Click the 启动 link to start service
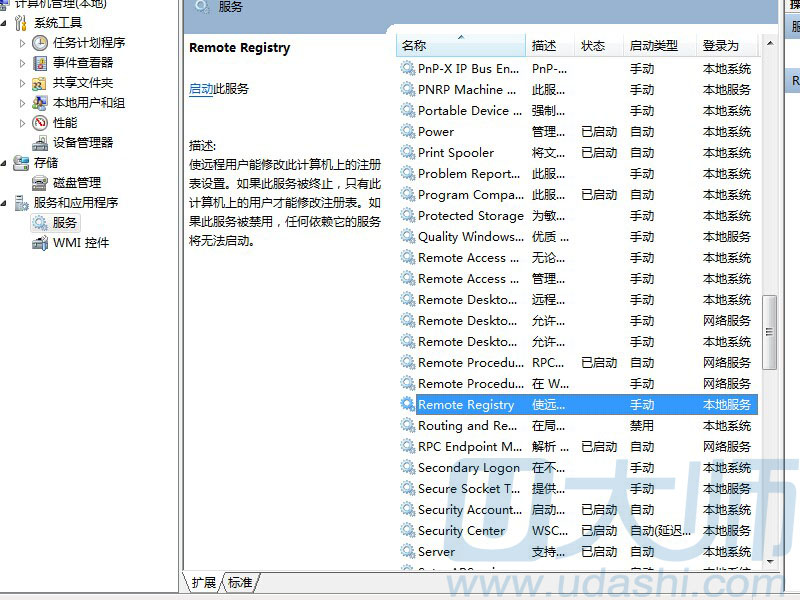The height and width of the screenshot is (600, 800). [201, 89]
